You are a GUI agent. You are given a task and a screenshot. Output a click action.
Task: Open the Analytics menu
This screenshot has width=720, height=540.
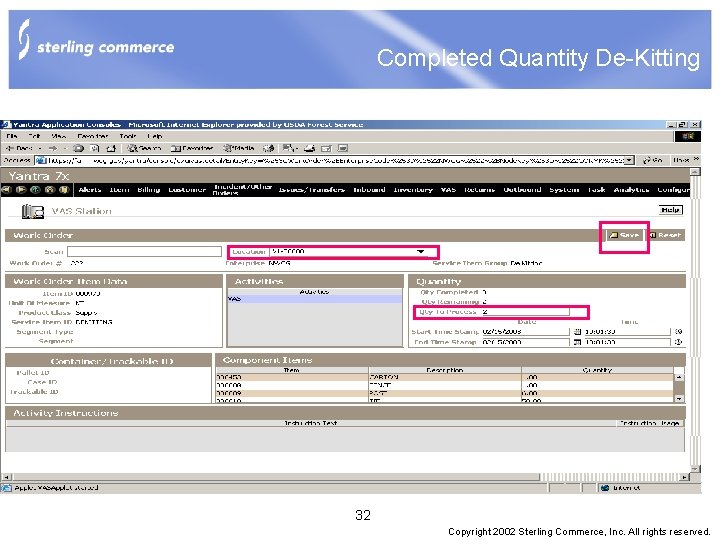pyautogui.click(x=631, y=190)
